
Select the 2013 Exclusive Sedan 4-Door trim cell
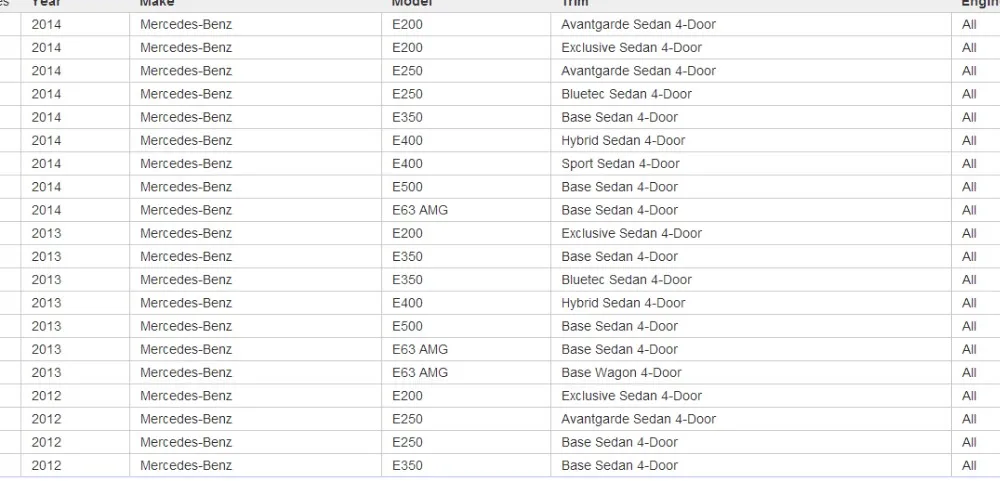coord(631,233)
